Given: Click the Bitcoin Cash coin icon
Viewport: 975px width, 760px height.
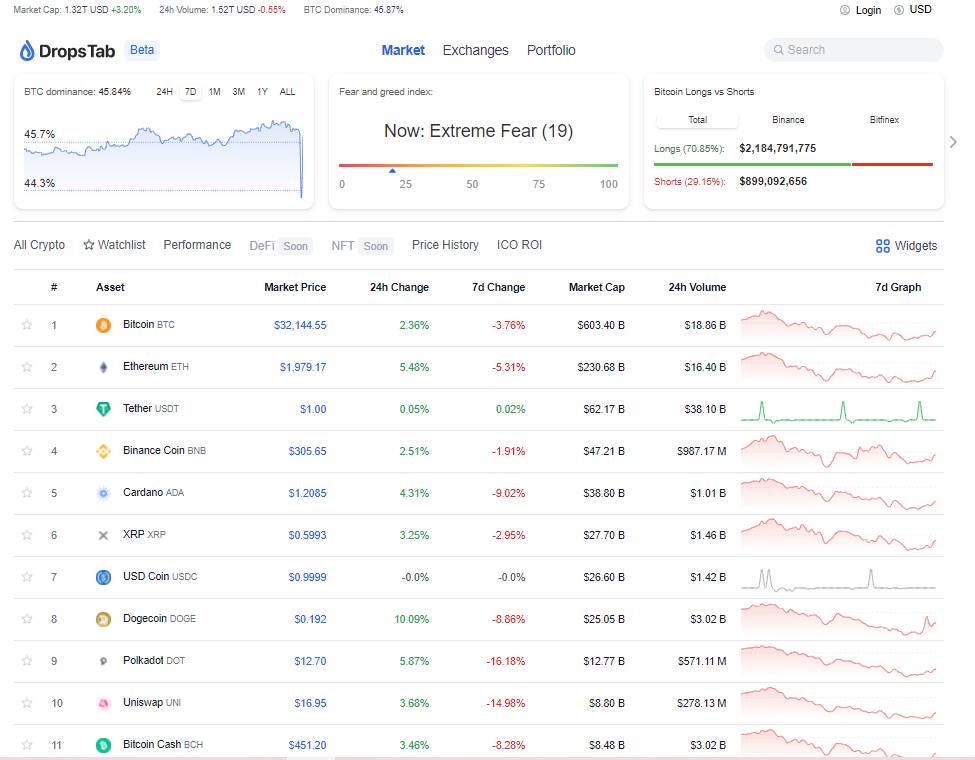Looking at the screenshot, I should tap(103, 744).
